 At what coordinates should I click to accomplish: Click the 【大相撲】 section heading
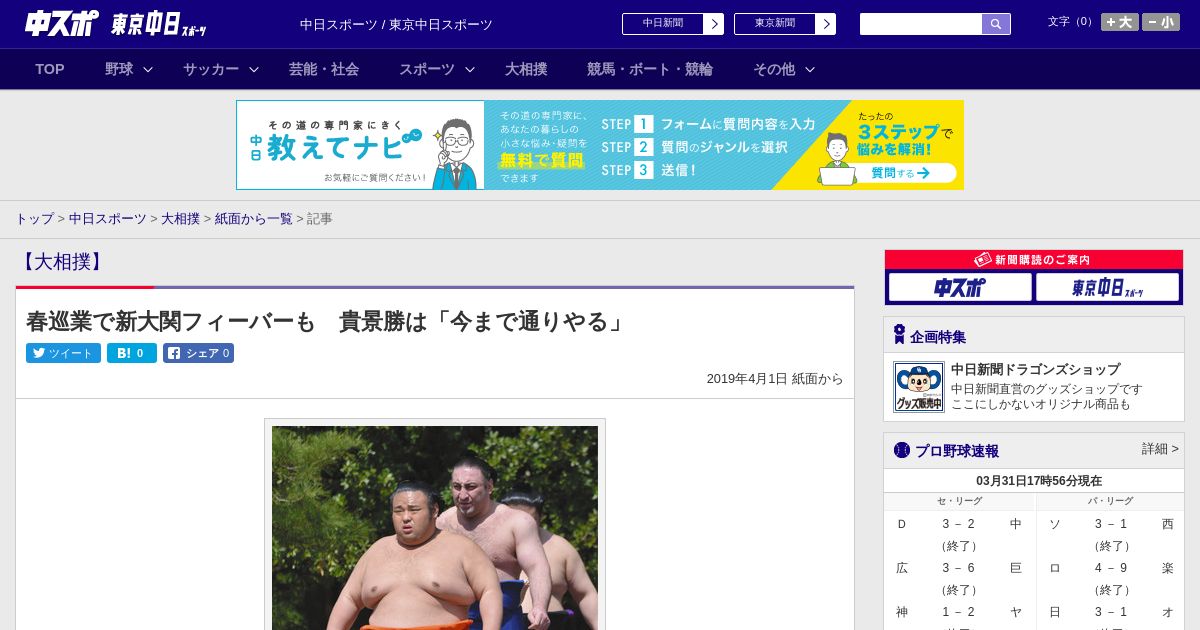click(61, 262)
